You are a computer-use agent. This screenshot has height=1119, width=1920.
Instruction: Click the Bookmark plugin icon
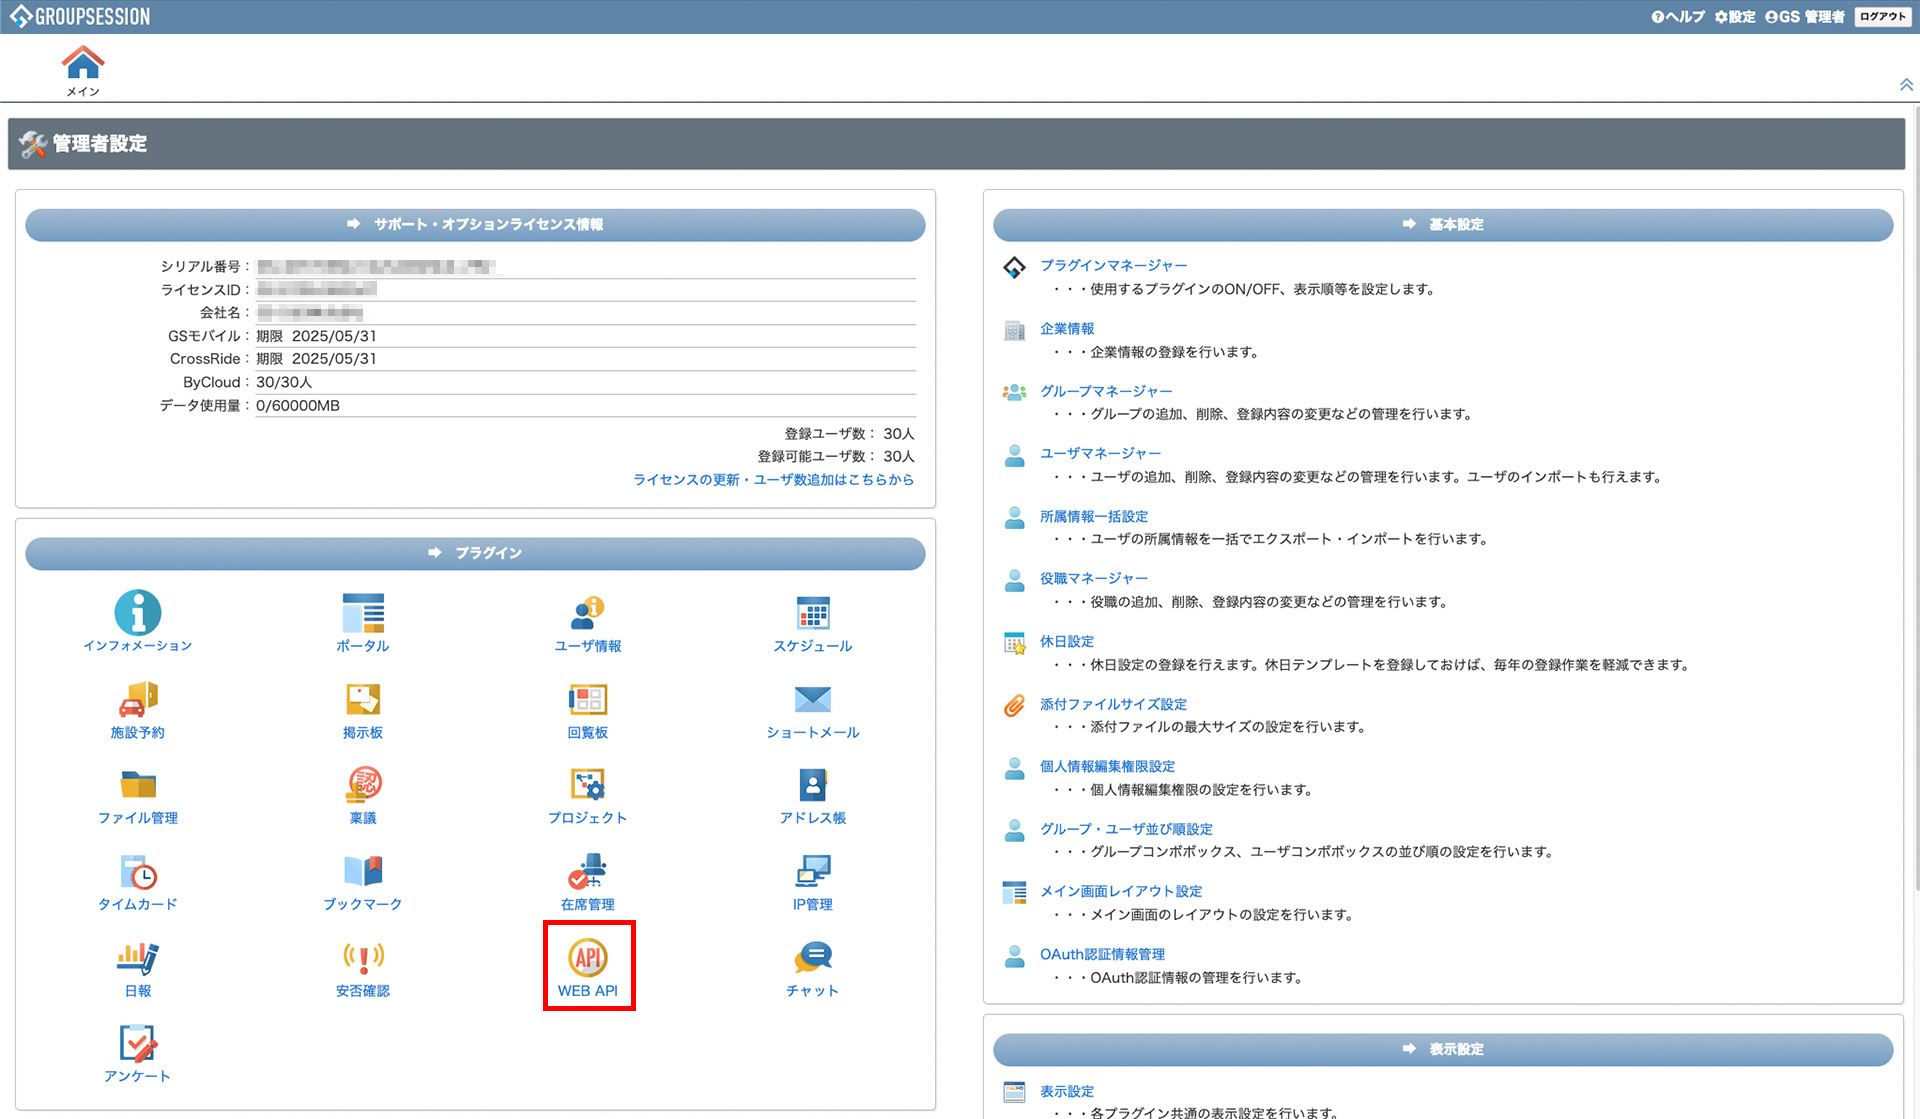click(363, 872)
